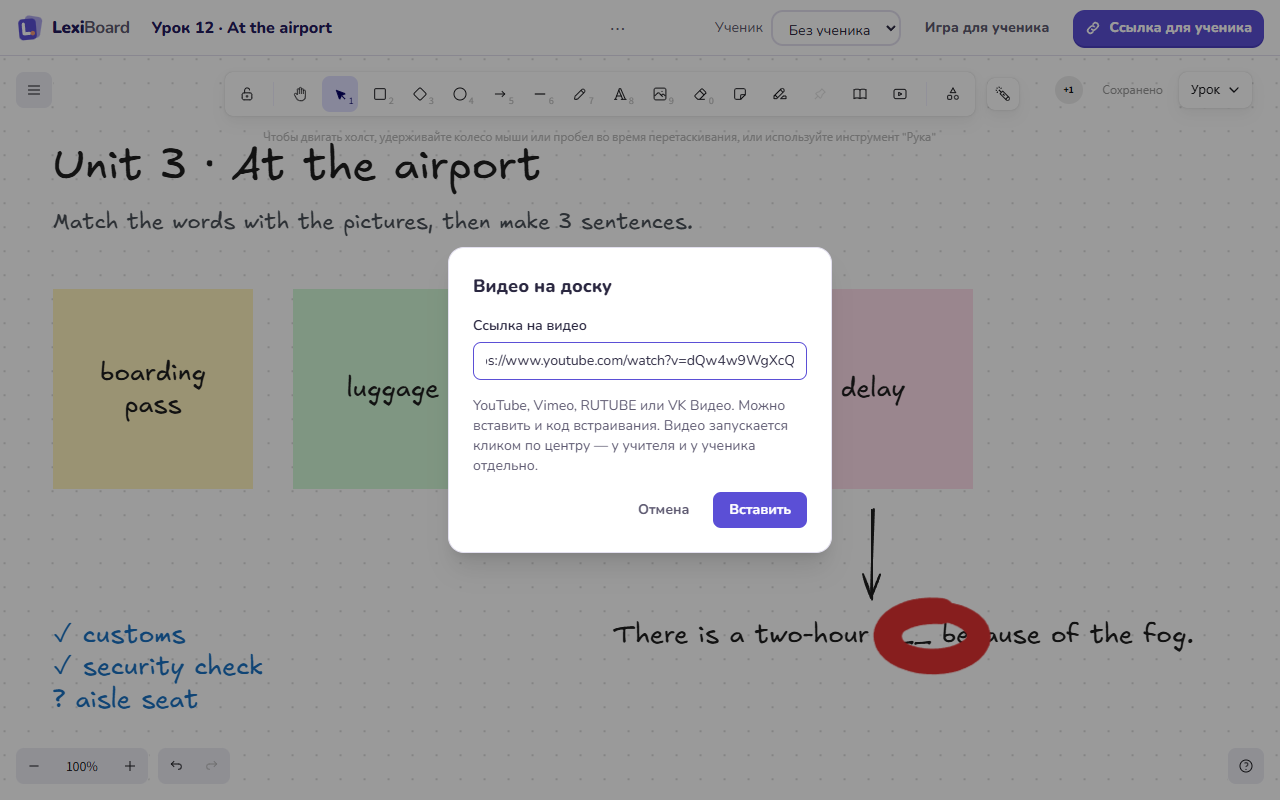The height and width of the screenshot is (800, 1280).
Task: Activate the Text tool
Action: 620,94
